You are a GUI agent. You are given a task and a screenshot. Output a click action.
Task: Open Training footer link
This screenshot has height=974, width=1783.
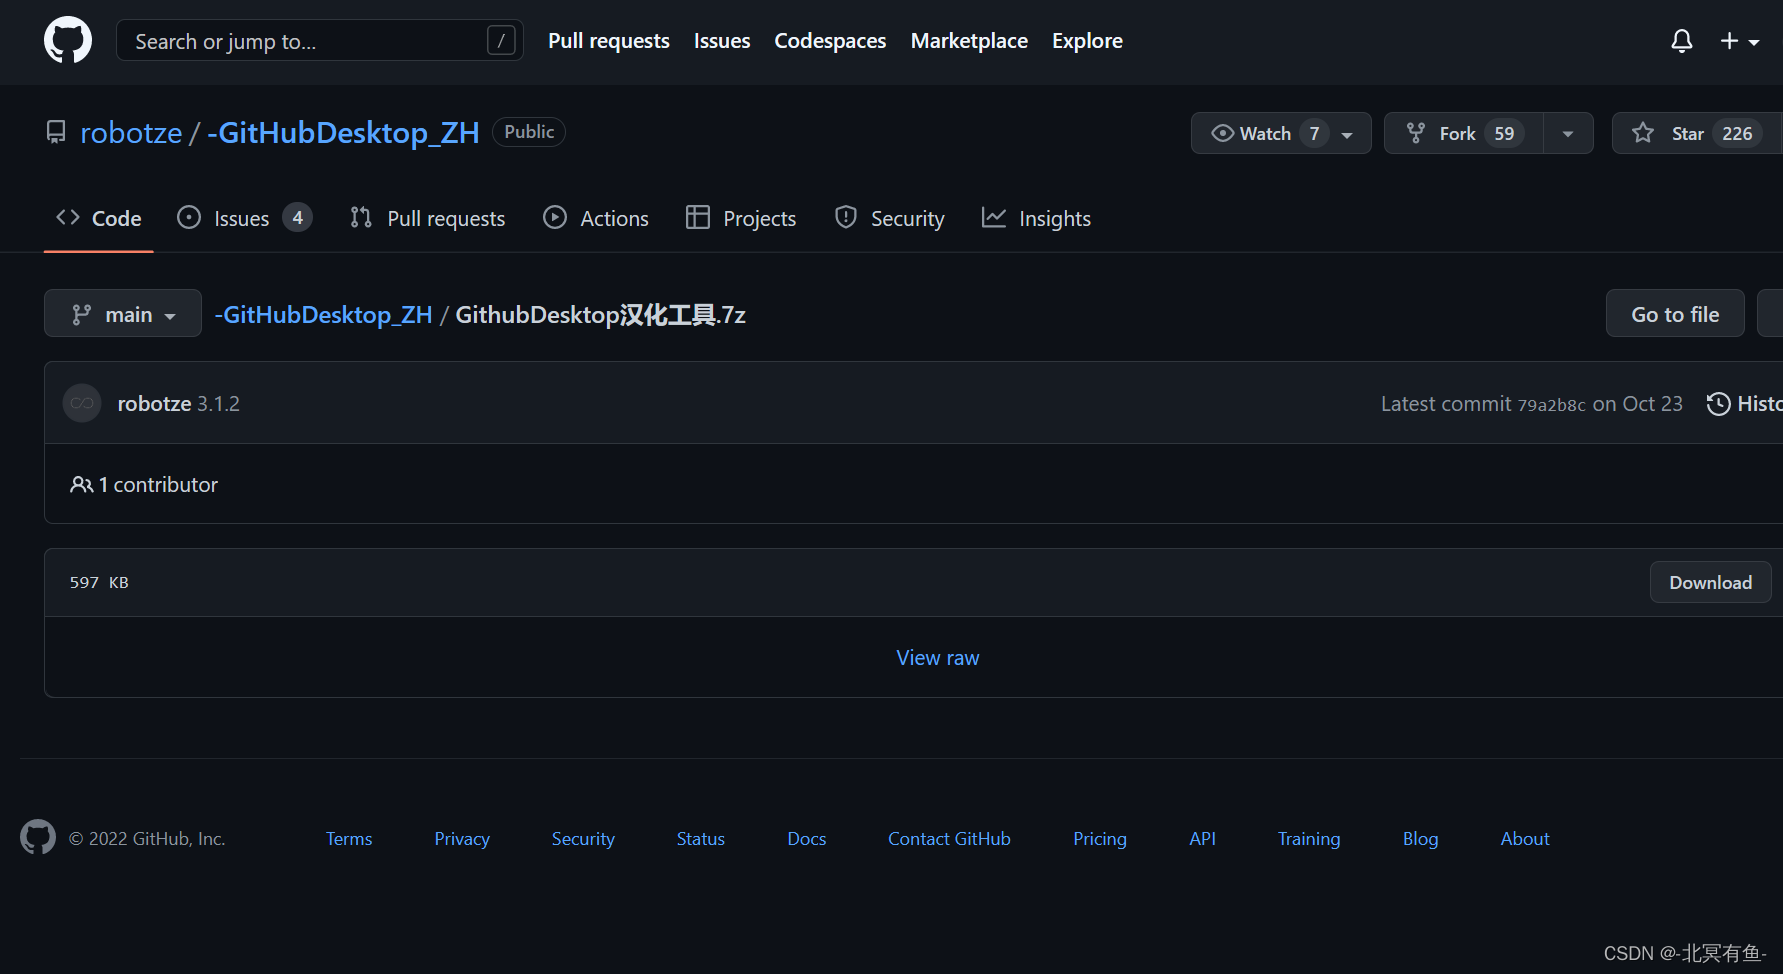coord(1309,839)
